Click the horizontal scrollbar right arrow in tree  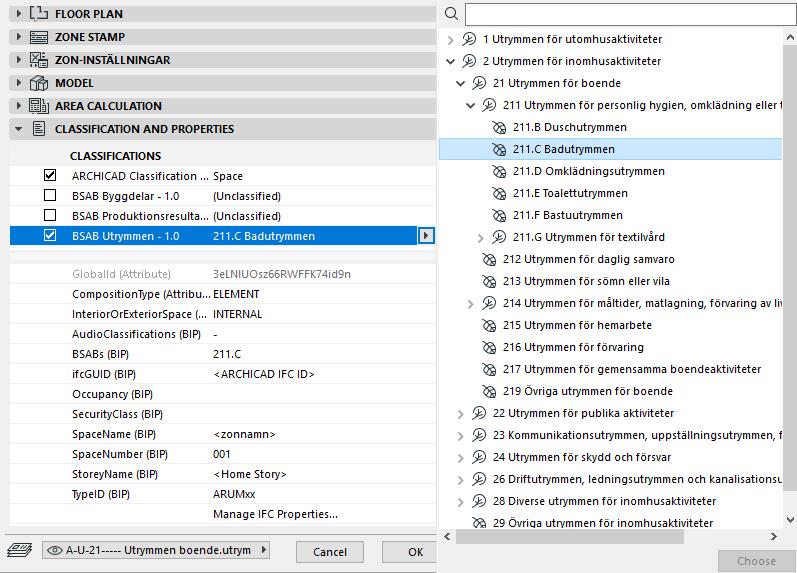(774, 536)
